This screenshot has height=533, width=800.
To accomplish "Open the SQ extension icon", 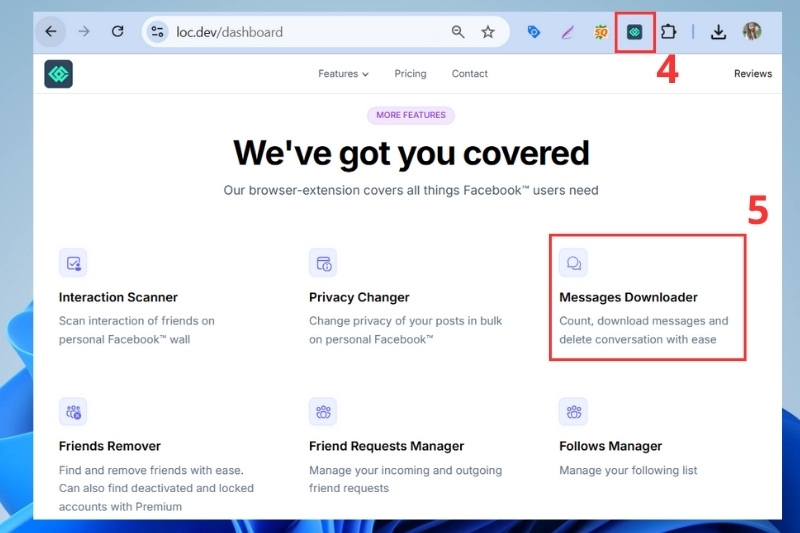I will [x=601, y=32].
